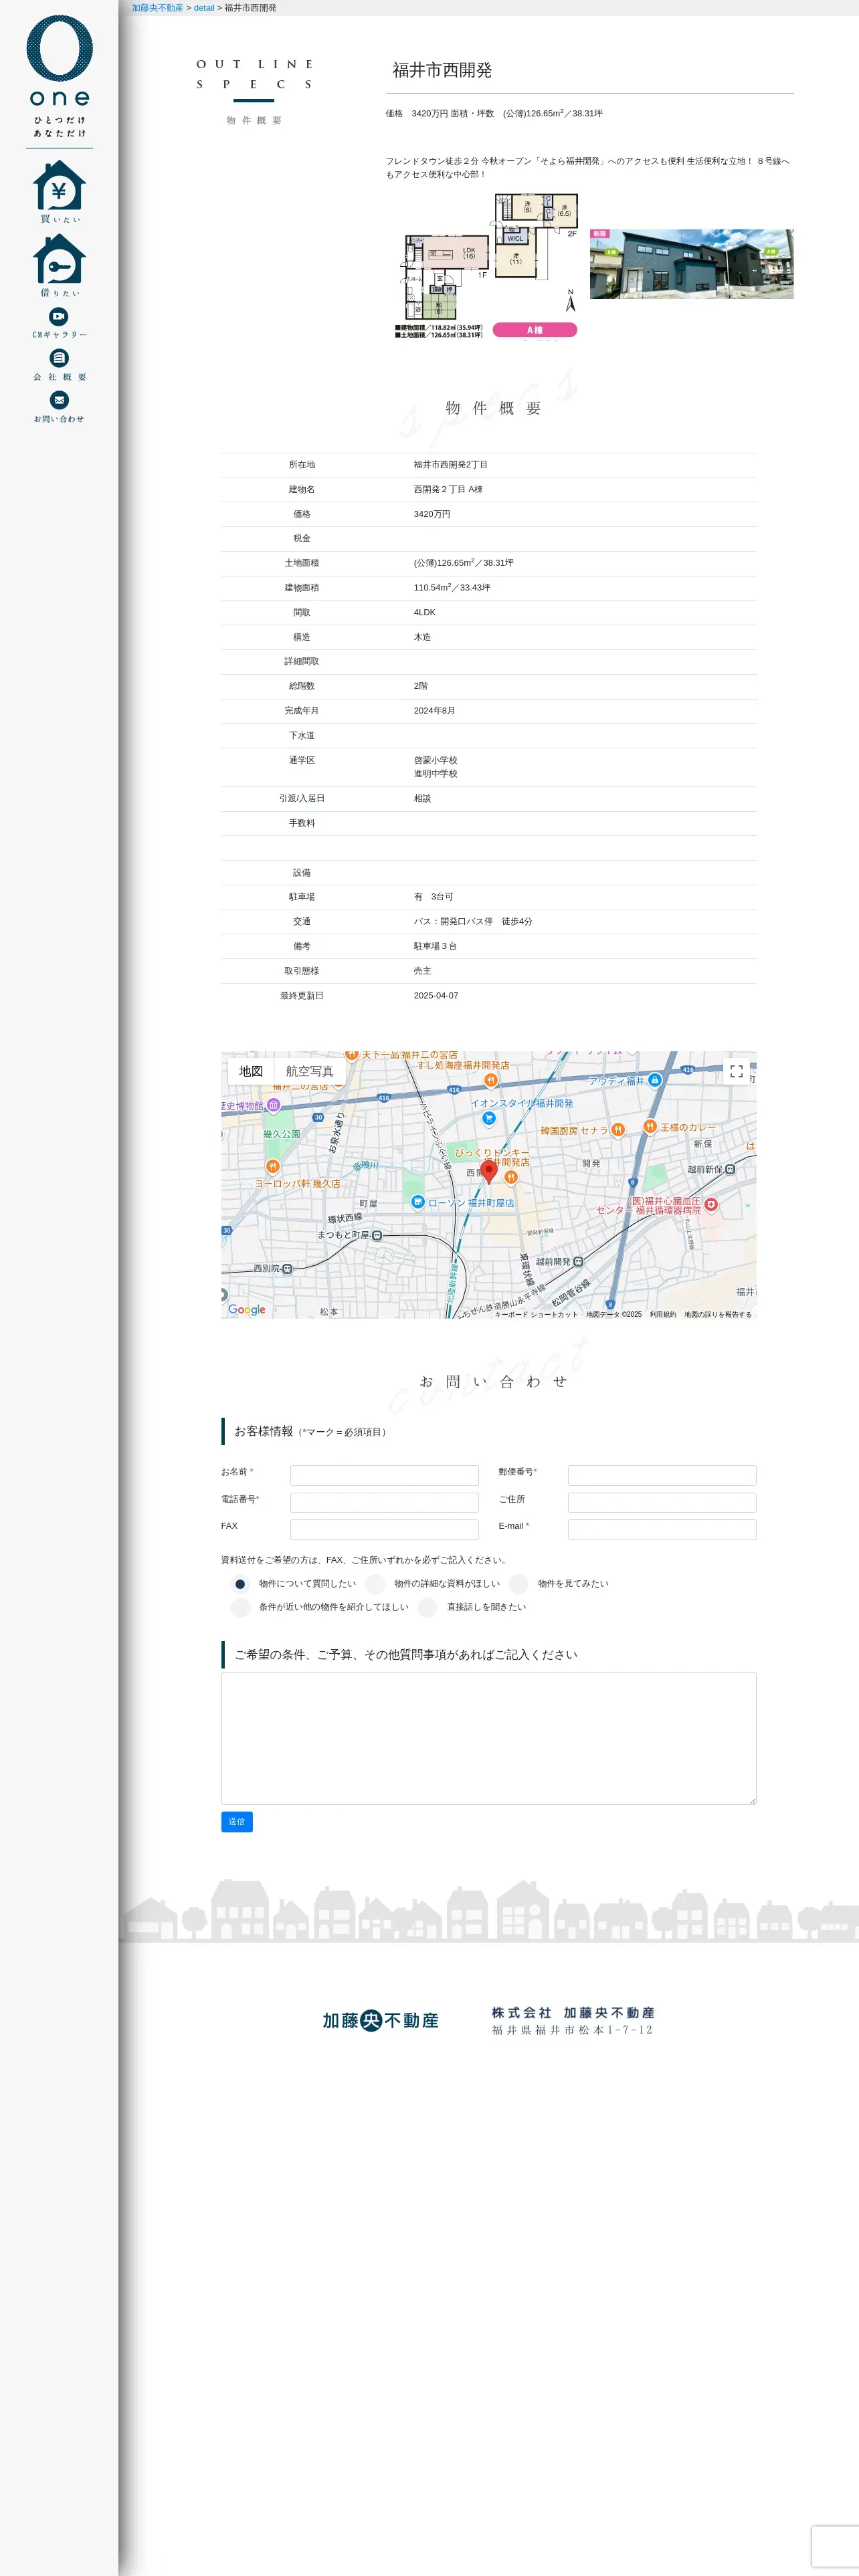Select 物件を見てみたい radio option

[x=518, y=1583]
